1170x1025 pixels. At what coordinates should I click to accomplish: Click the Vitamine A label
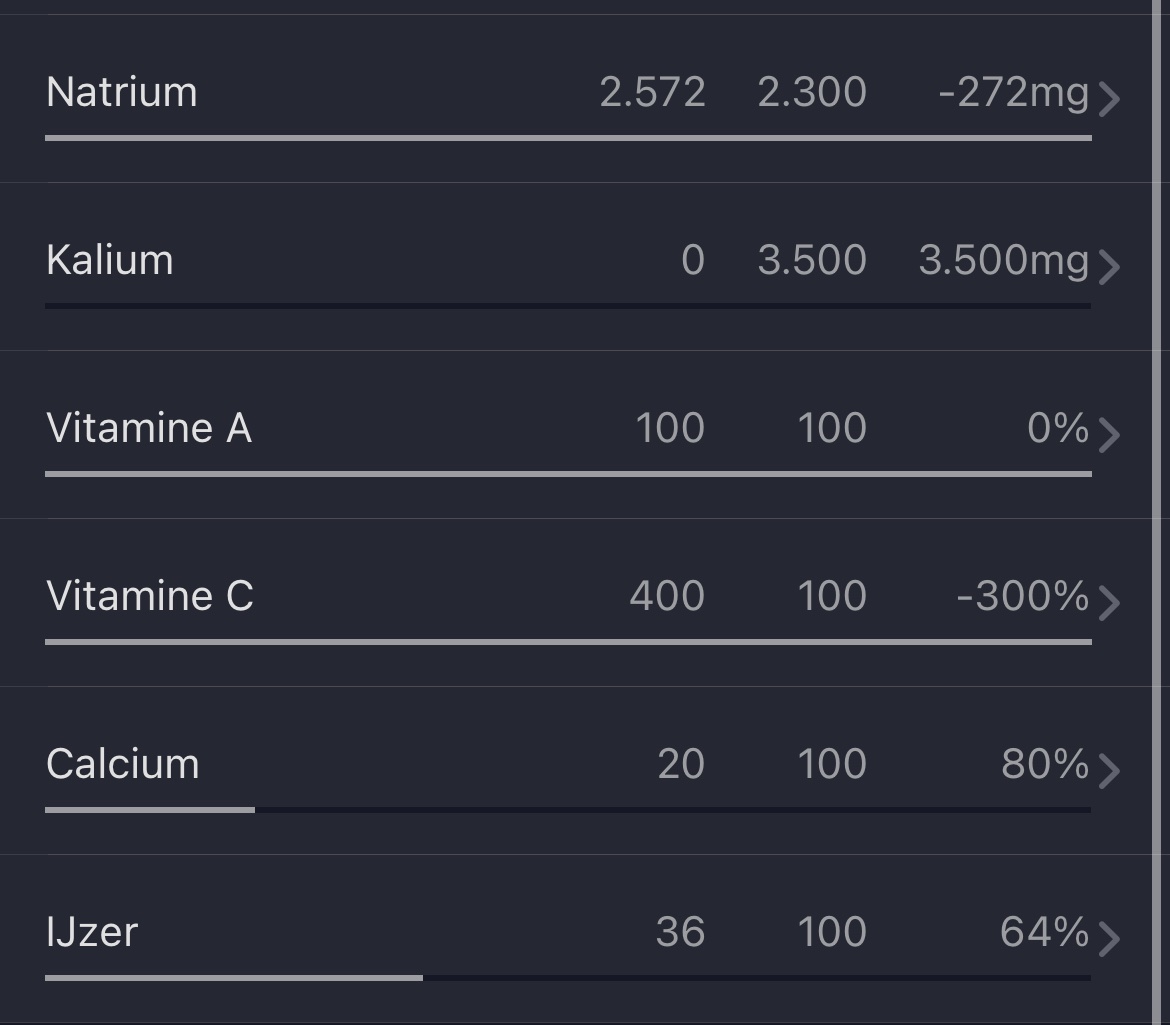point(149,428)
